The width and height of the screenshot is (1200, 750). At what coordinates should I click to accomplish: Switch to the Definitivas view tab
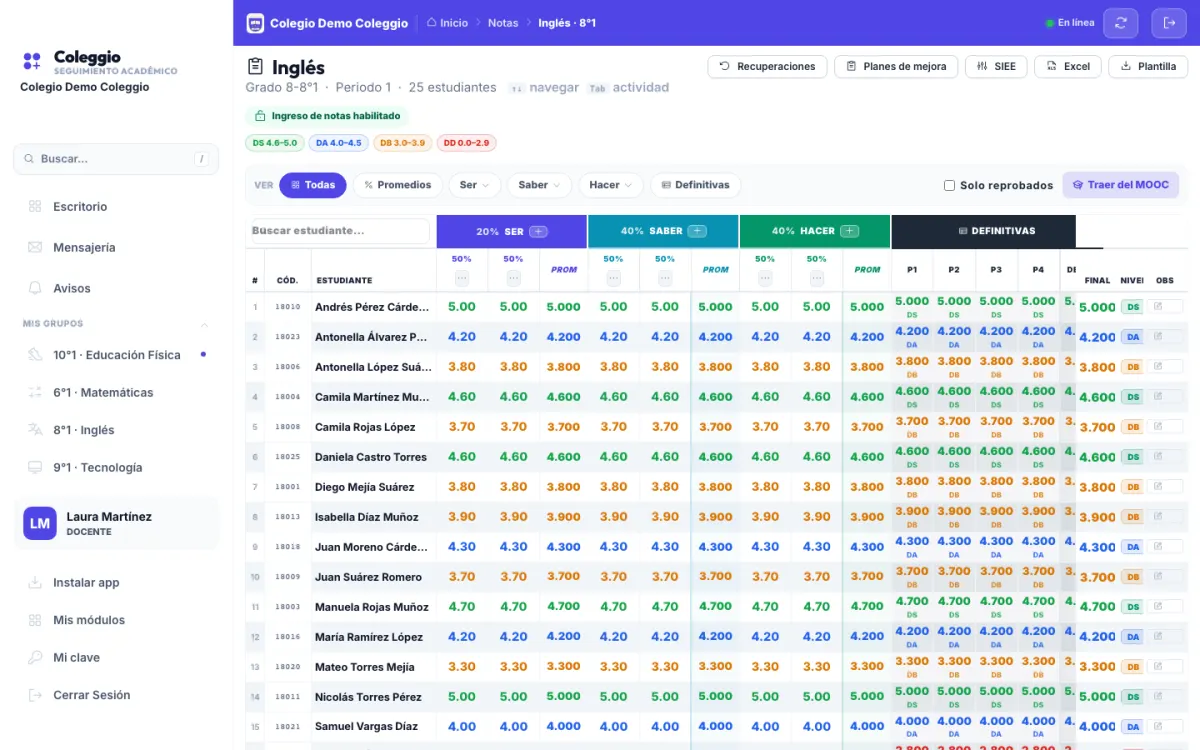[x=695, y=185]
